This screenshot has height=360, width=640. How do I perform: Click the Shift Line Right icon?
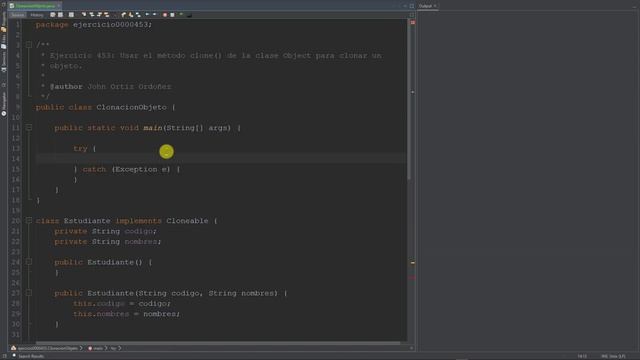pos(154,15)
